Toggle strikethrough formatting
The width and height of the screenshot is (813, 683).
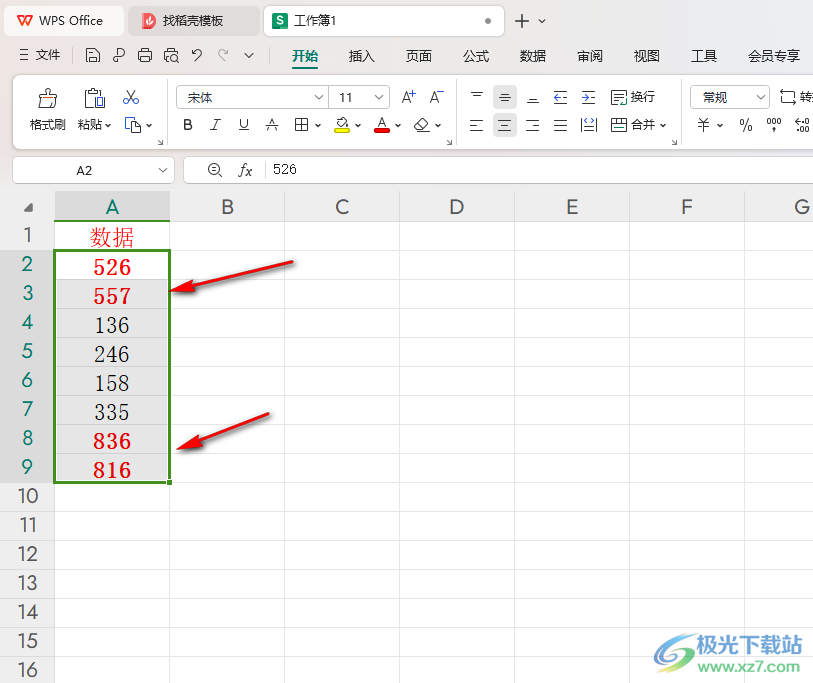click(x=272, y=125)
